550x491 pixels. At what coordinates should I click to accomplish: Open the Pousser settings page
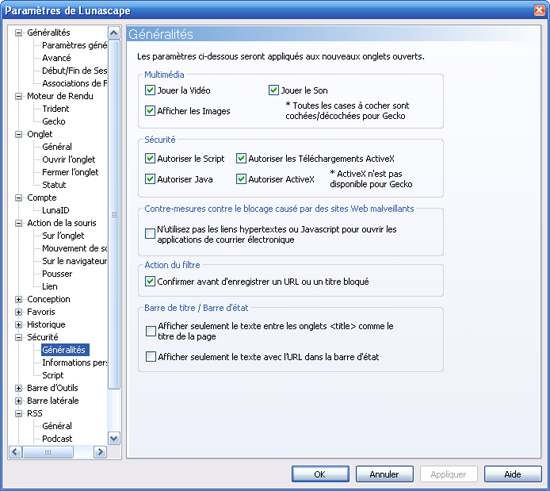[57, 274]
